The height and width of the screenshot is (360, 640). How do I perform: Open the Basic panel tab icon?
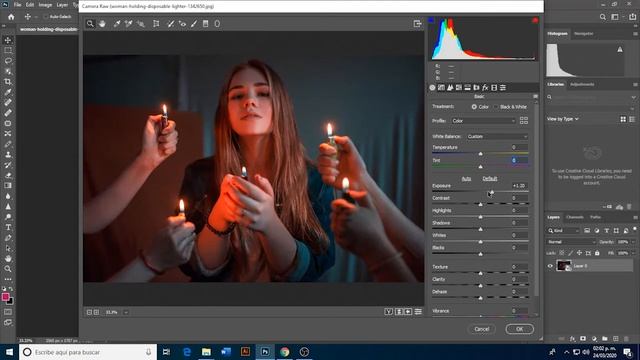[x=432, y=88]
